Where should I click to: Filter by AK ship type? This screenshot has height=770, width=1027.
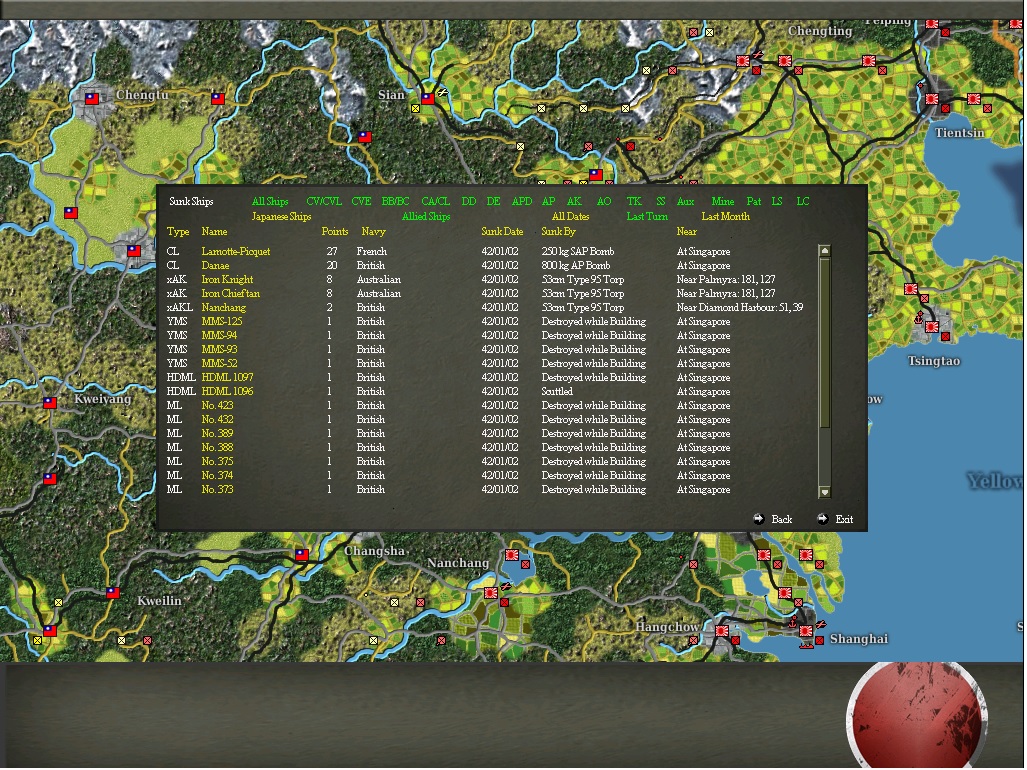click(574, 202)
